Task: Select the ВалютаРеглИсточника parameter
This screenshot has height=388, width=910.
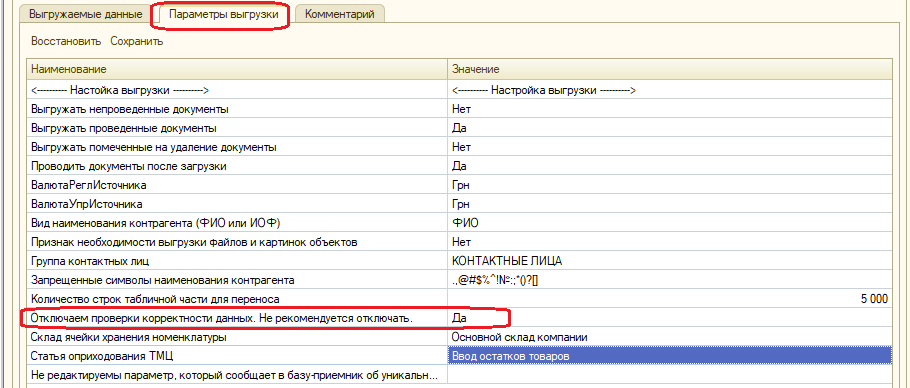Action: tap(237, 186)
